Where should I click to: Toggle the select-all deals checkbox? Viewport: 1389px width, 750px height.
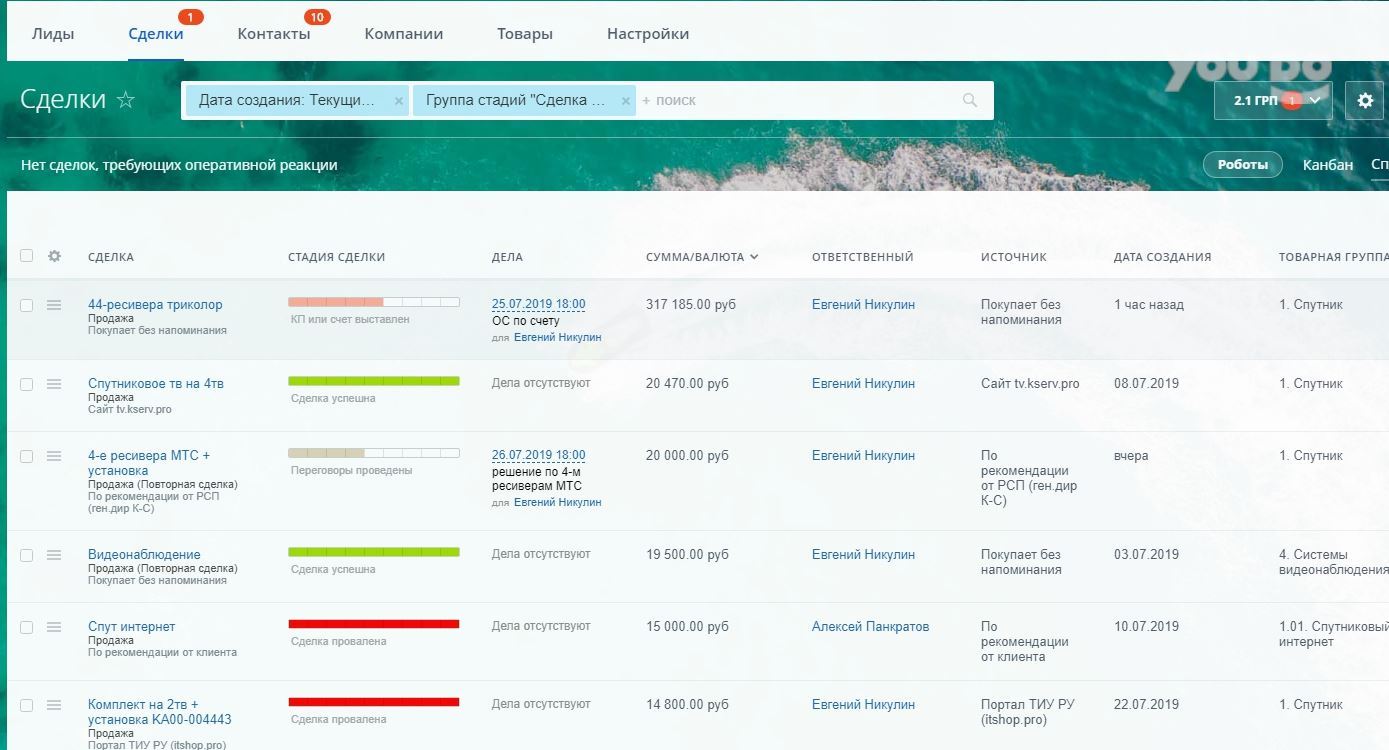tap(26, 256)
